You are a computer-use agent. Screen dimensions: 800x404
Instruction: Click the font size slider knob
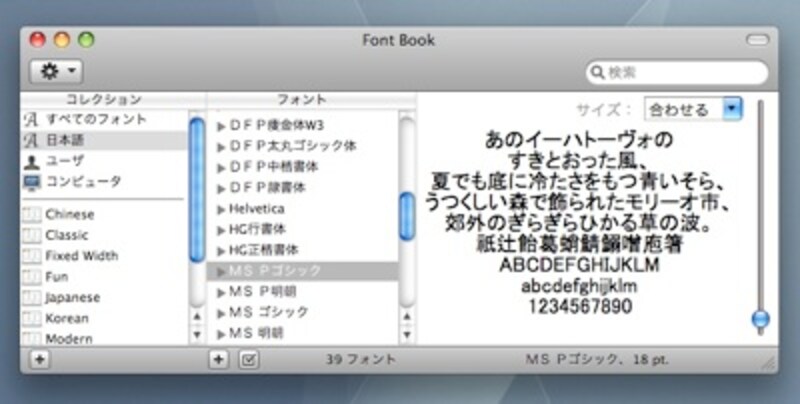[x=761, y=320]
